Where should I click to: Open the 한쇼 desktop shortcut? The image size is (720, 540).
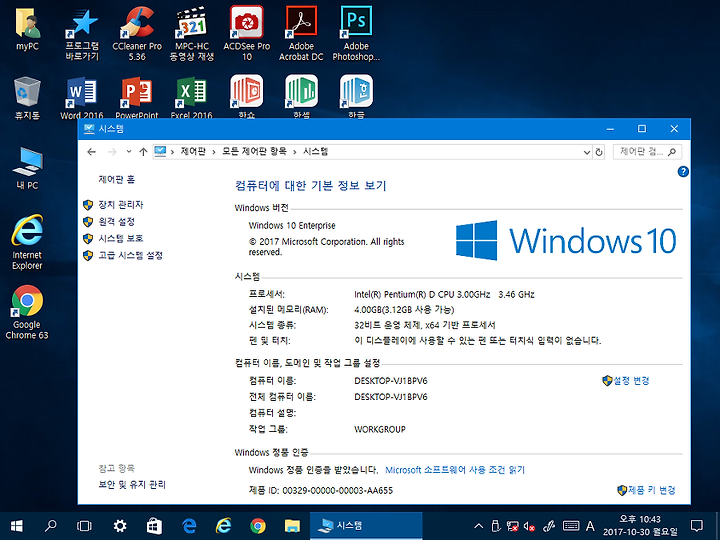pyautogui.click(x=247, y=97)
